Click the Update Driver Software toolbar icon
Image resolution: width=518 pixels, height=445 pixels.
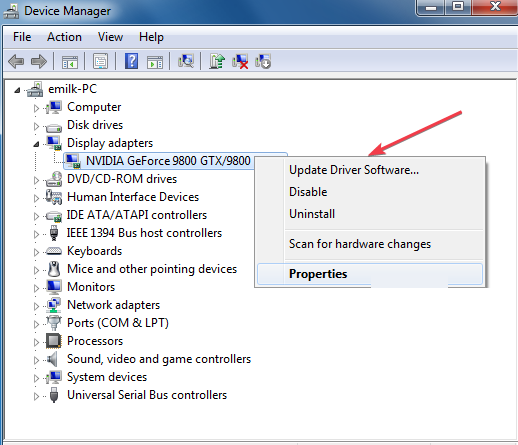click(217, 61)
